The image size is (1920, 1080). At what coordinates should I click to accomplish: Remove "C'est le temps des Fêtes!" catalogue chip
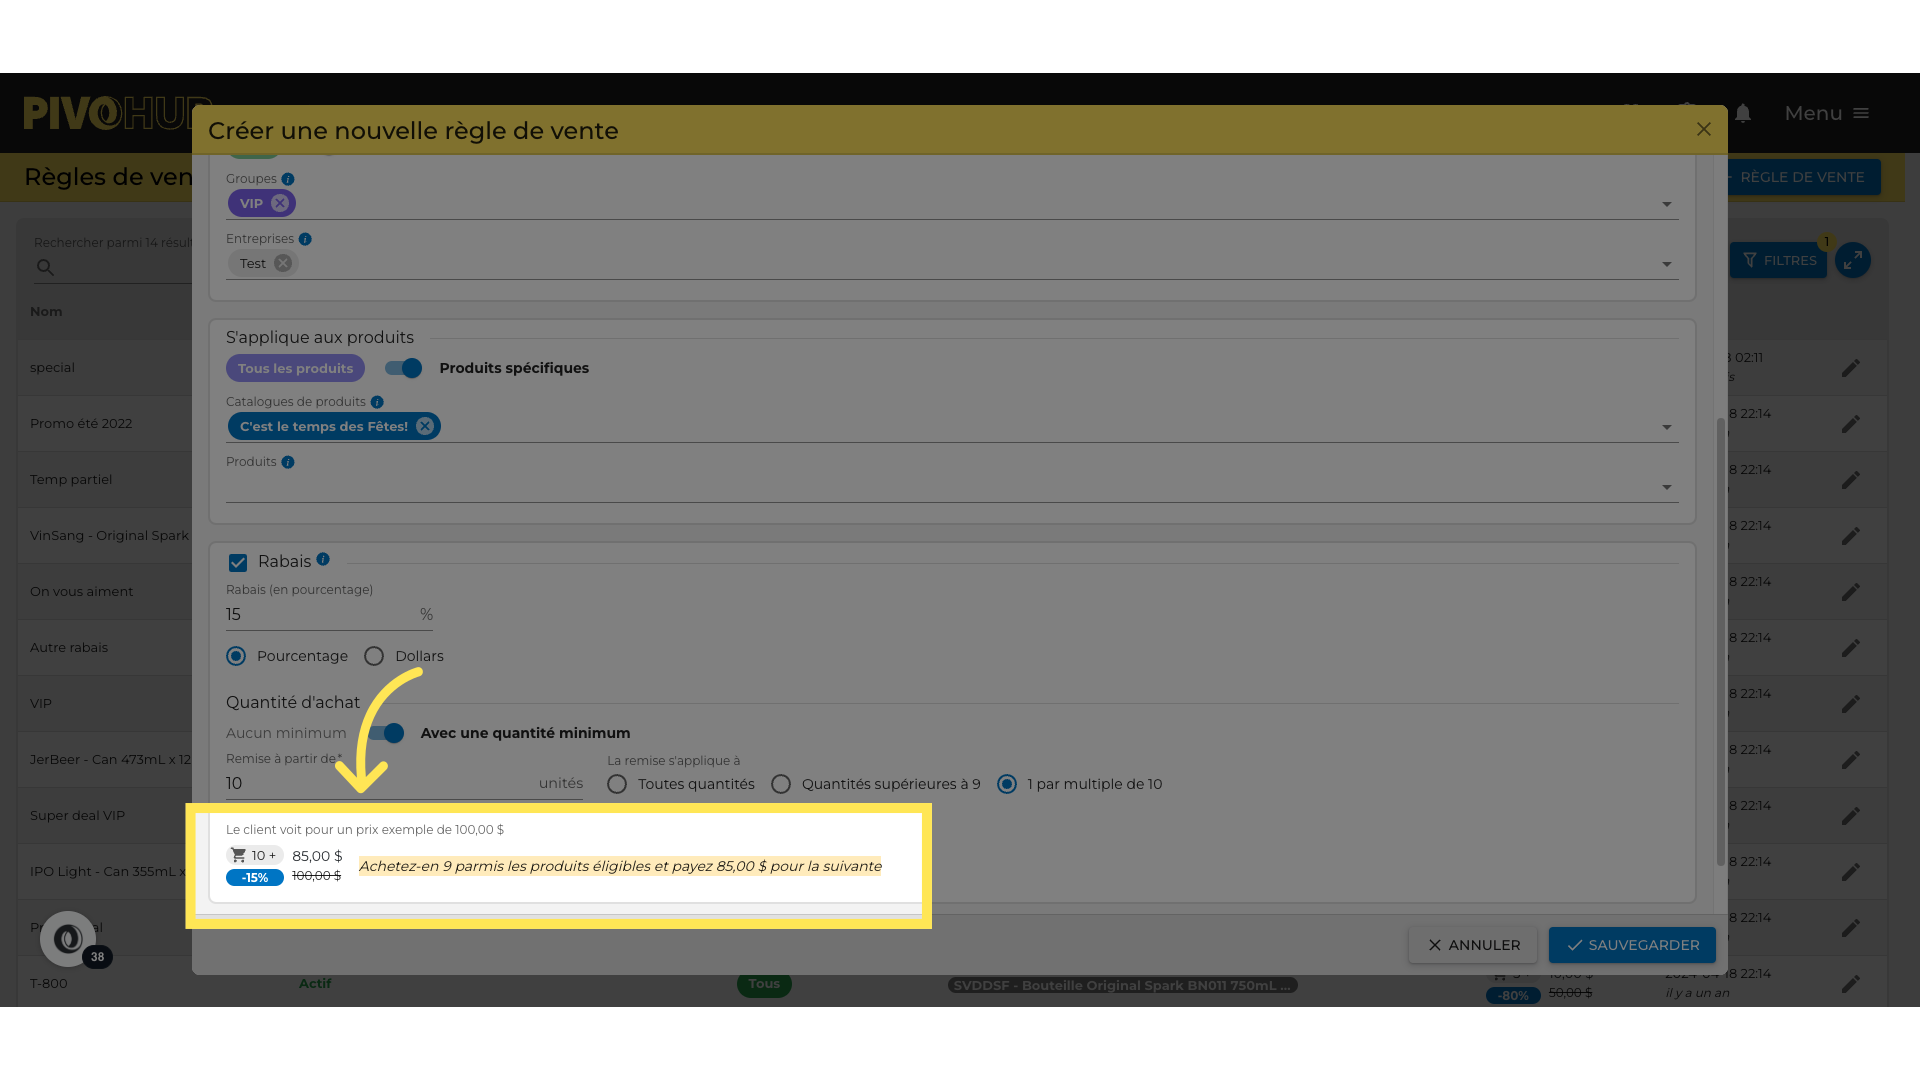click(425, 426)
